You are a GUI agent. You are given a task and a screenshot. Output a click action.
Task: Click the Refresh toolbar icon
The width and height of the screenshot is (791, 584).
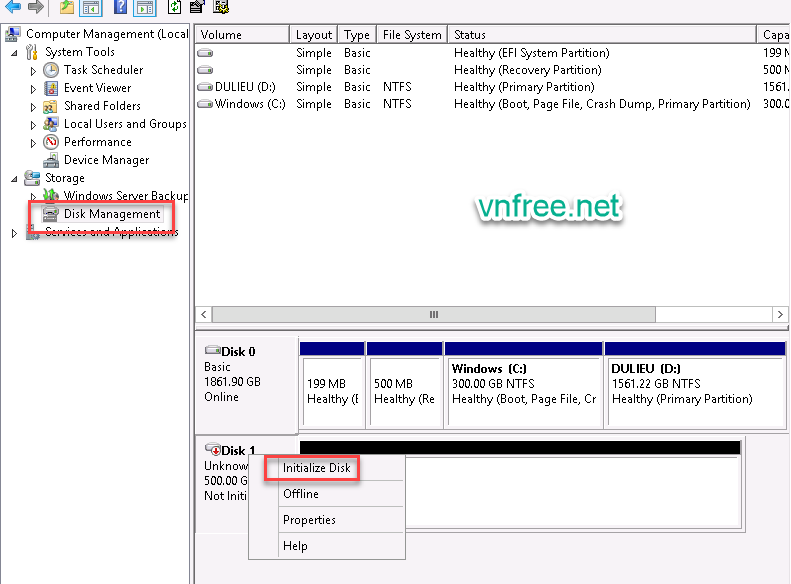[x=175, y=7]
